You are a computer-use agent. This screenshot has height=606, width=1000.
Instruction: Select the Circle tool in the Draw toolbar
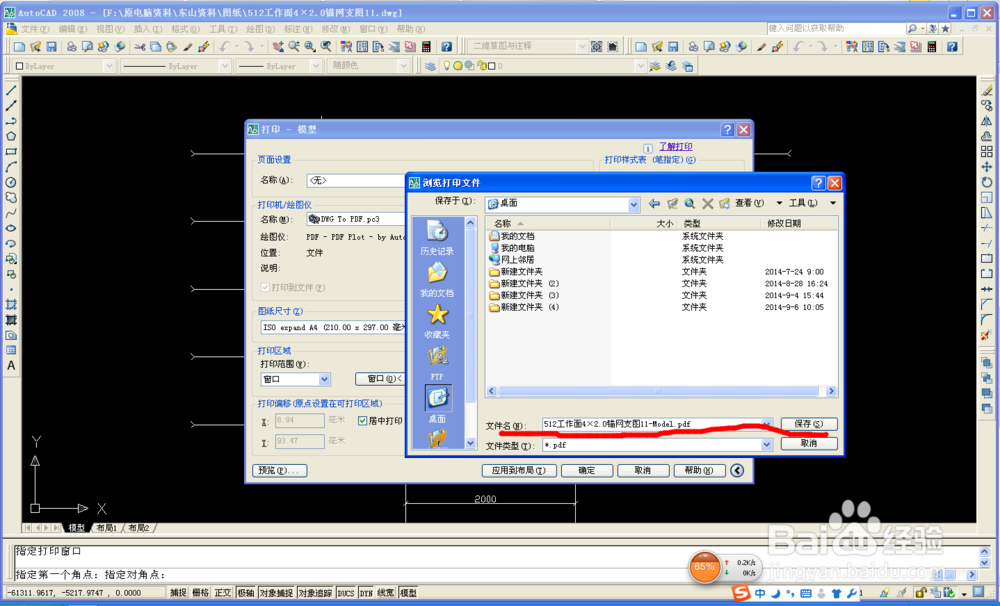coord(11,182)
